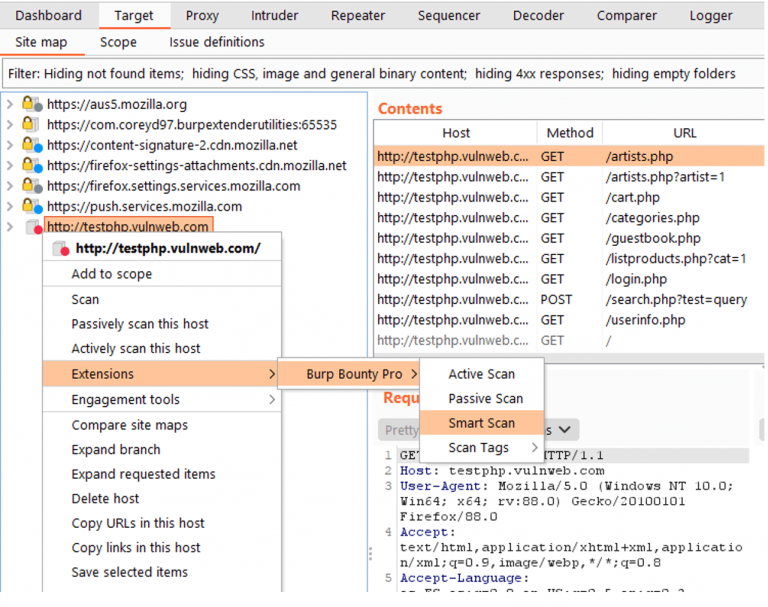The height and width of the screenshot is (607, 768).
Task: Click the Pretty view button
Action: click(x=400, y=430)
